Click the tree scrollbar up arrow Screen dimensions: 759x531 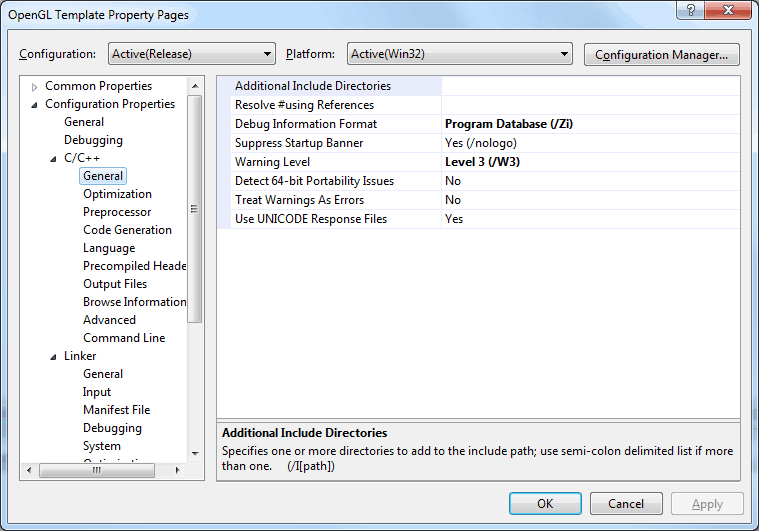coord(195,86)
